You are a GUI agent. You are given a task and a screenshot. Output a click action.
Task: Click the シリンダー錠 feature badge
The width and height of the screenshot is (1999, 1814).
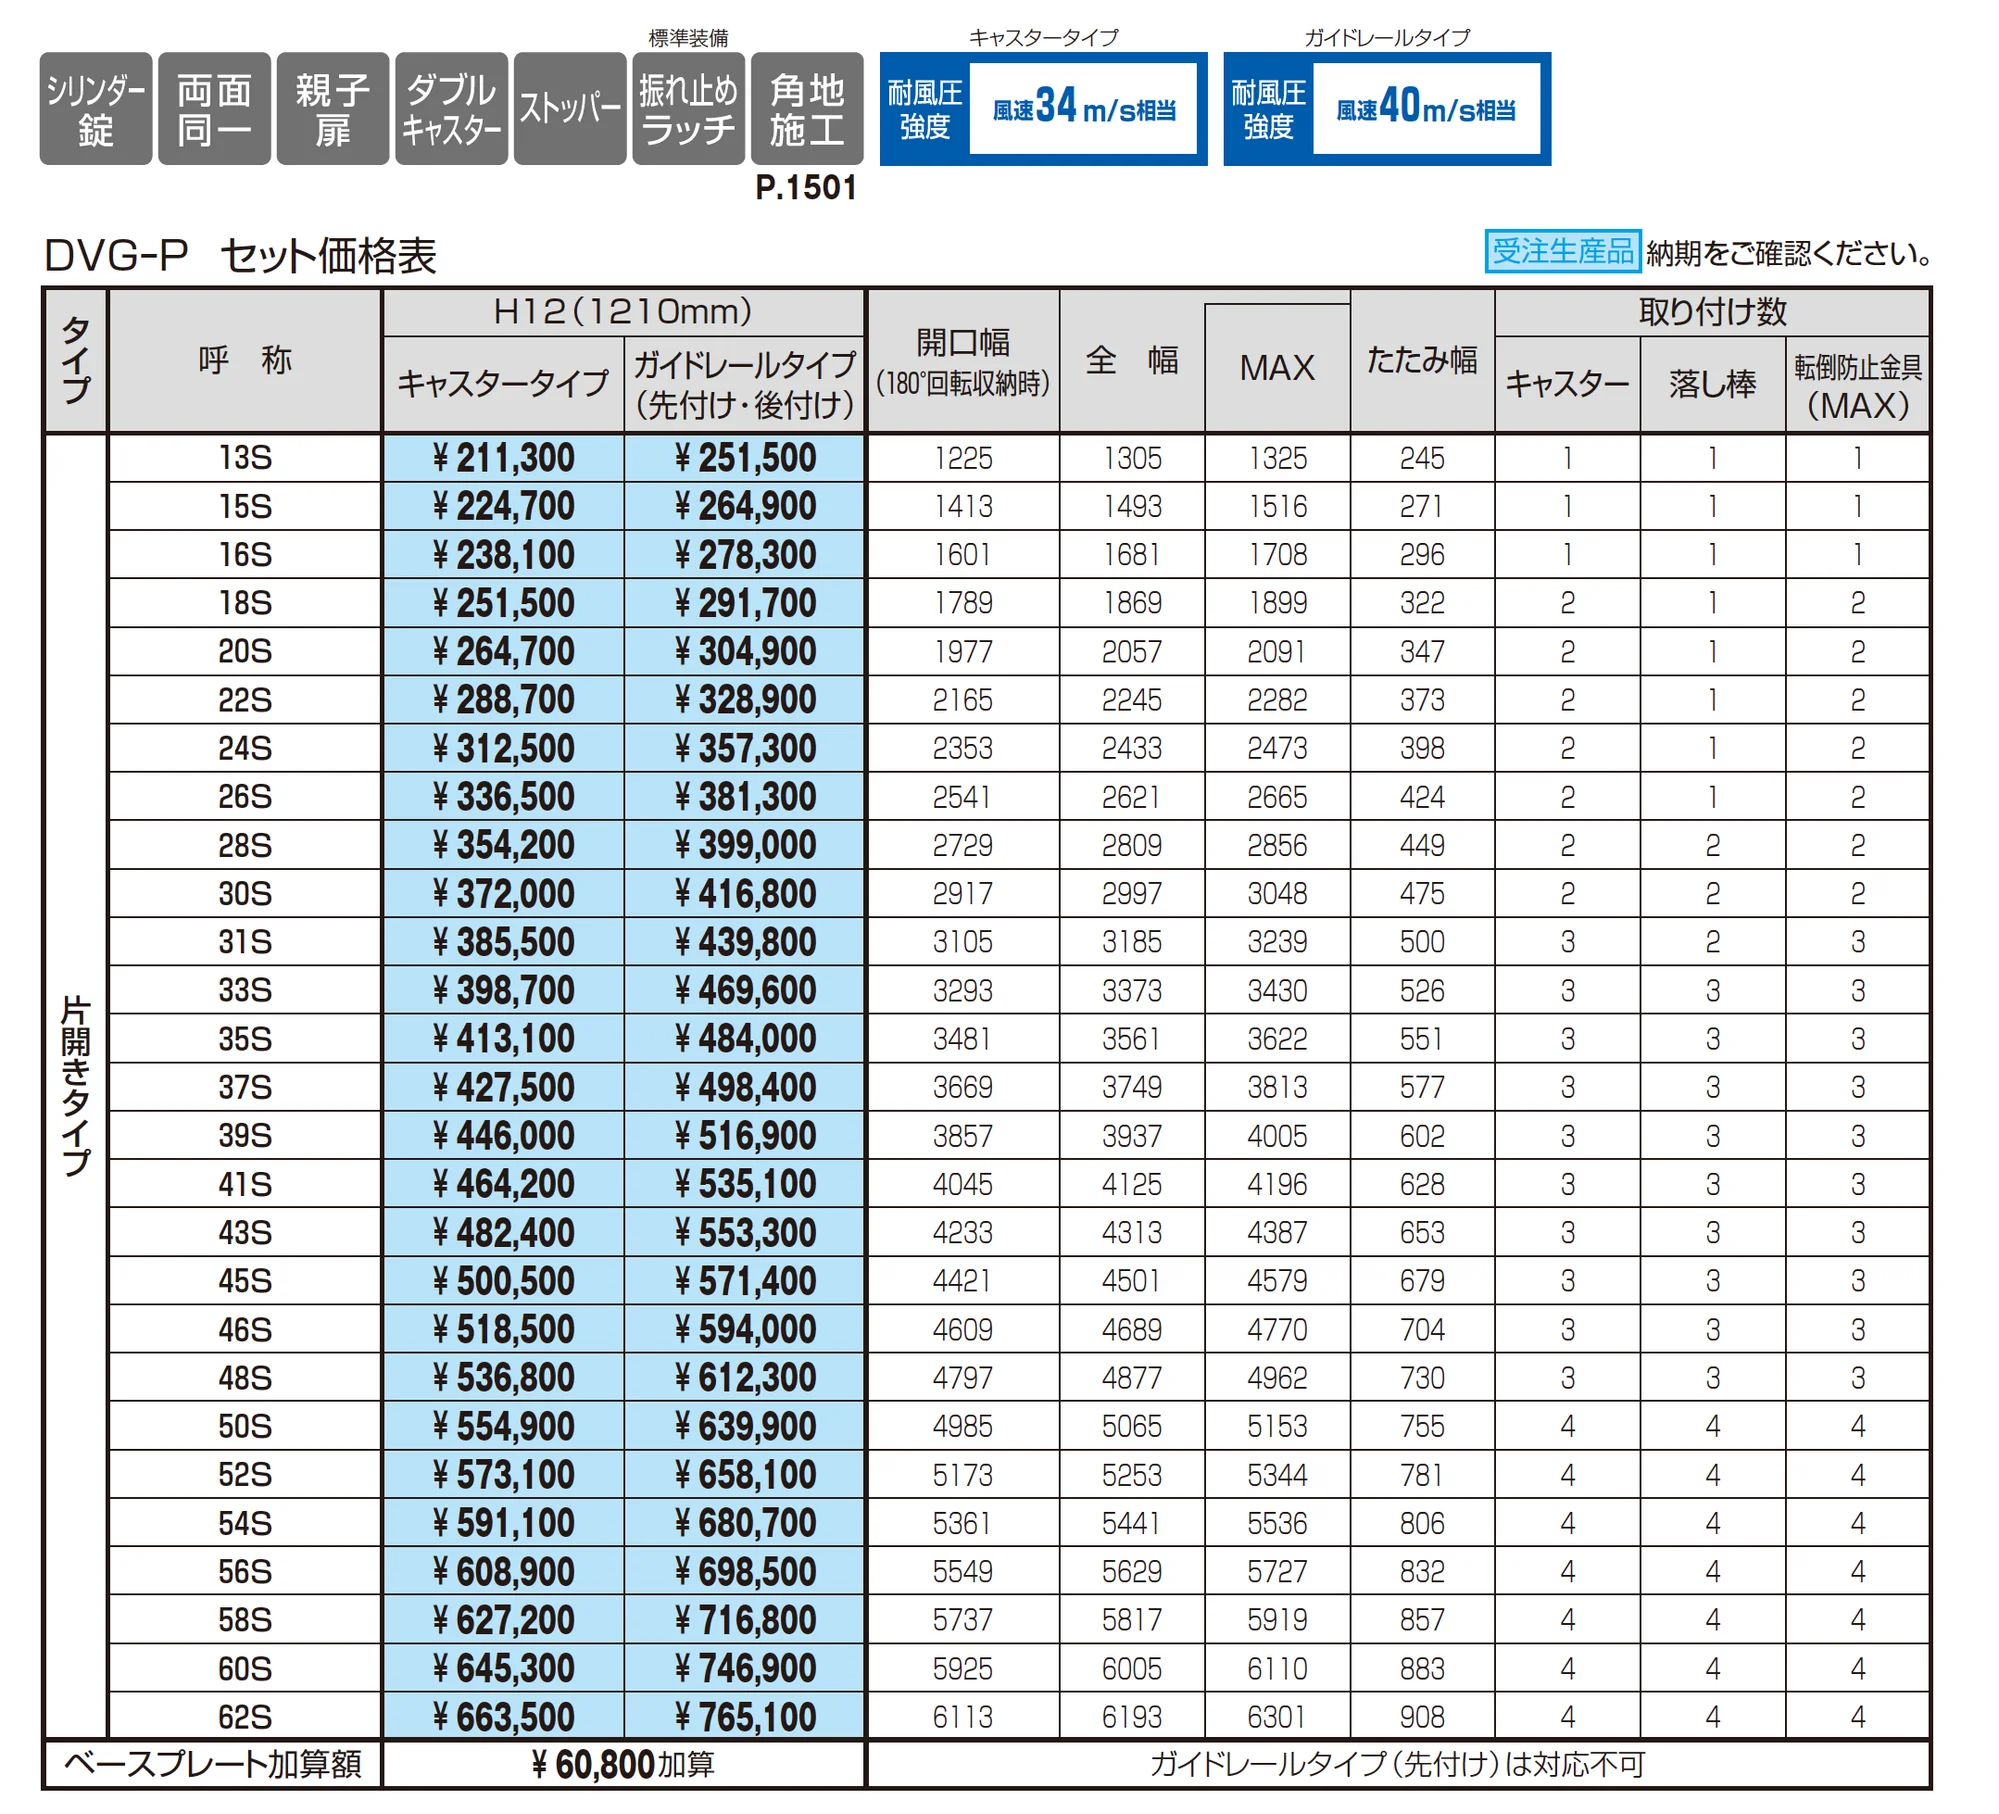coord(96,109)
